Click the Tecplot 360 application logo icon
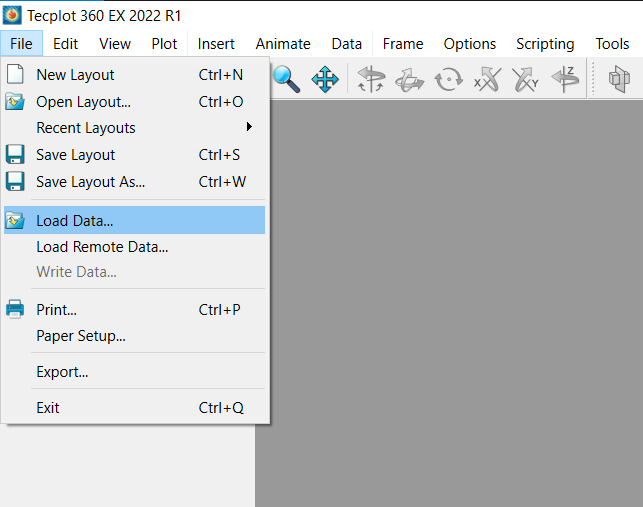This screenshot has height=507, width=643. tap(12, 15)
